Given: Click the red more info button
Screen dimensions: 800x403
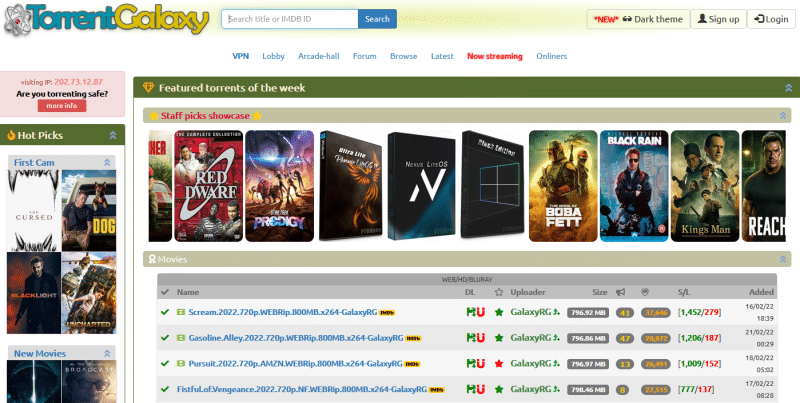Looking at the screenshot, I should [x=62, y=105].
